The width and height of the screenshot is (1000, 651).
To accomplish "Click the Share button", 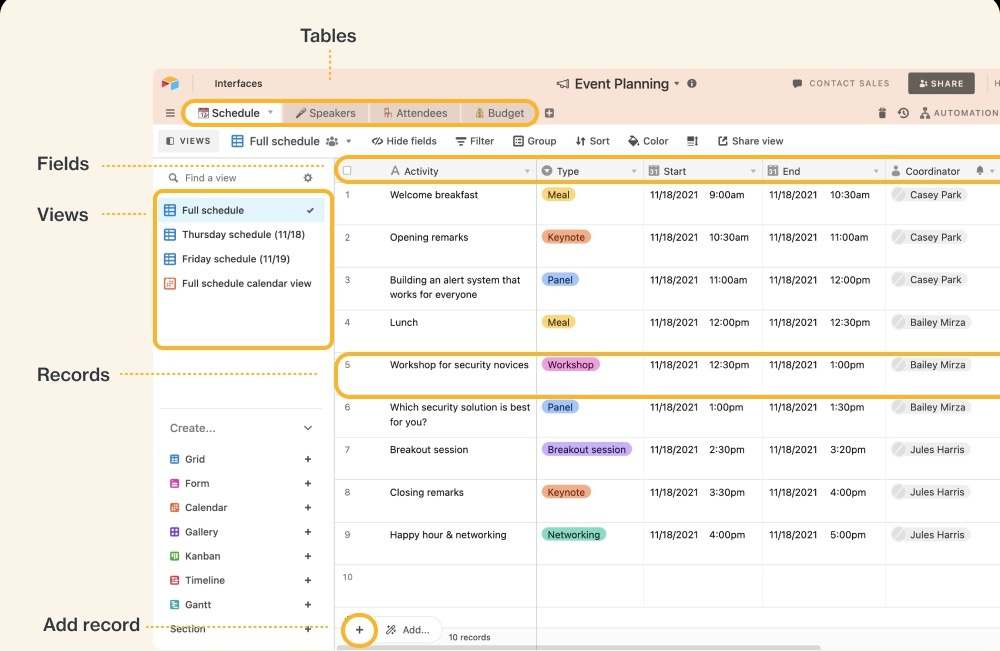I will (941, 84).
